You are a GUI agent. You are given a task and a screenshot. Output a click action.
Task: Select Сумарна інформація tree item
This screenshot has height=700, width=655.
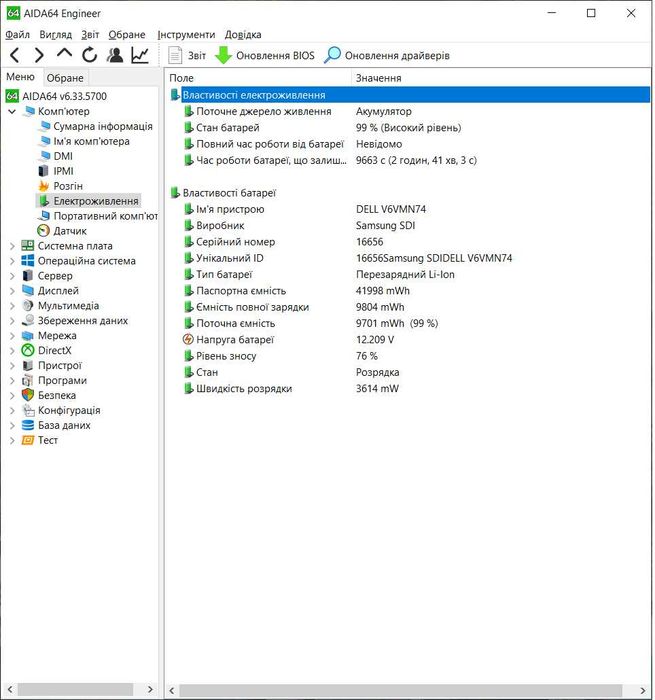(103, 126)
